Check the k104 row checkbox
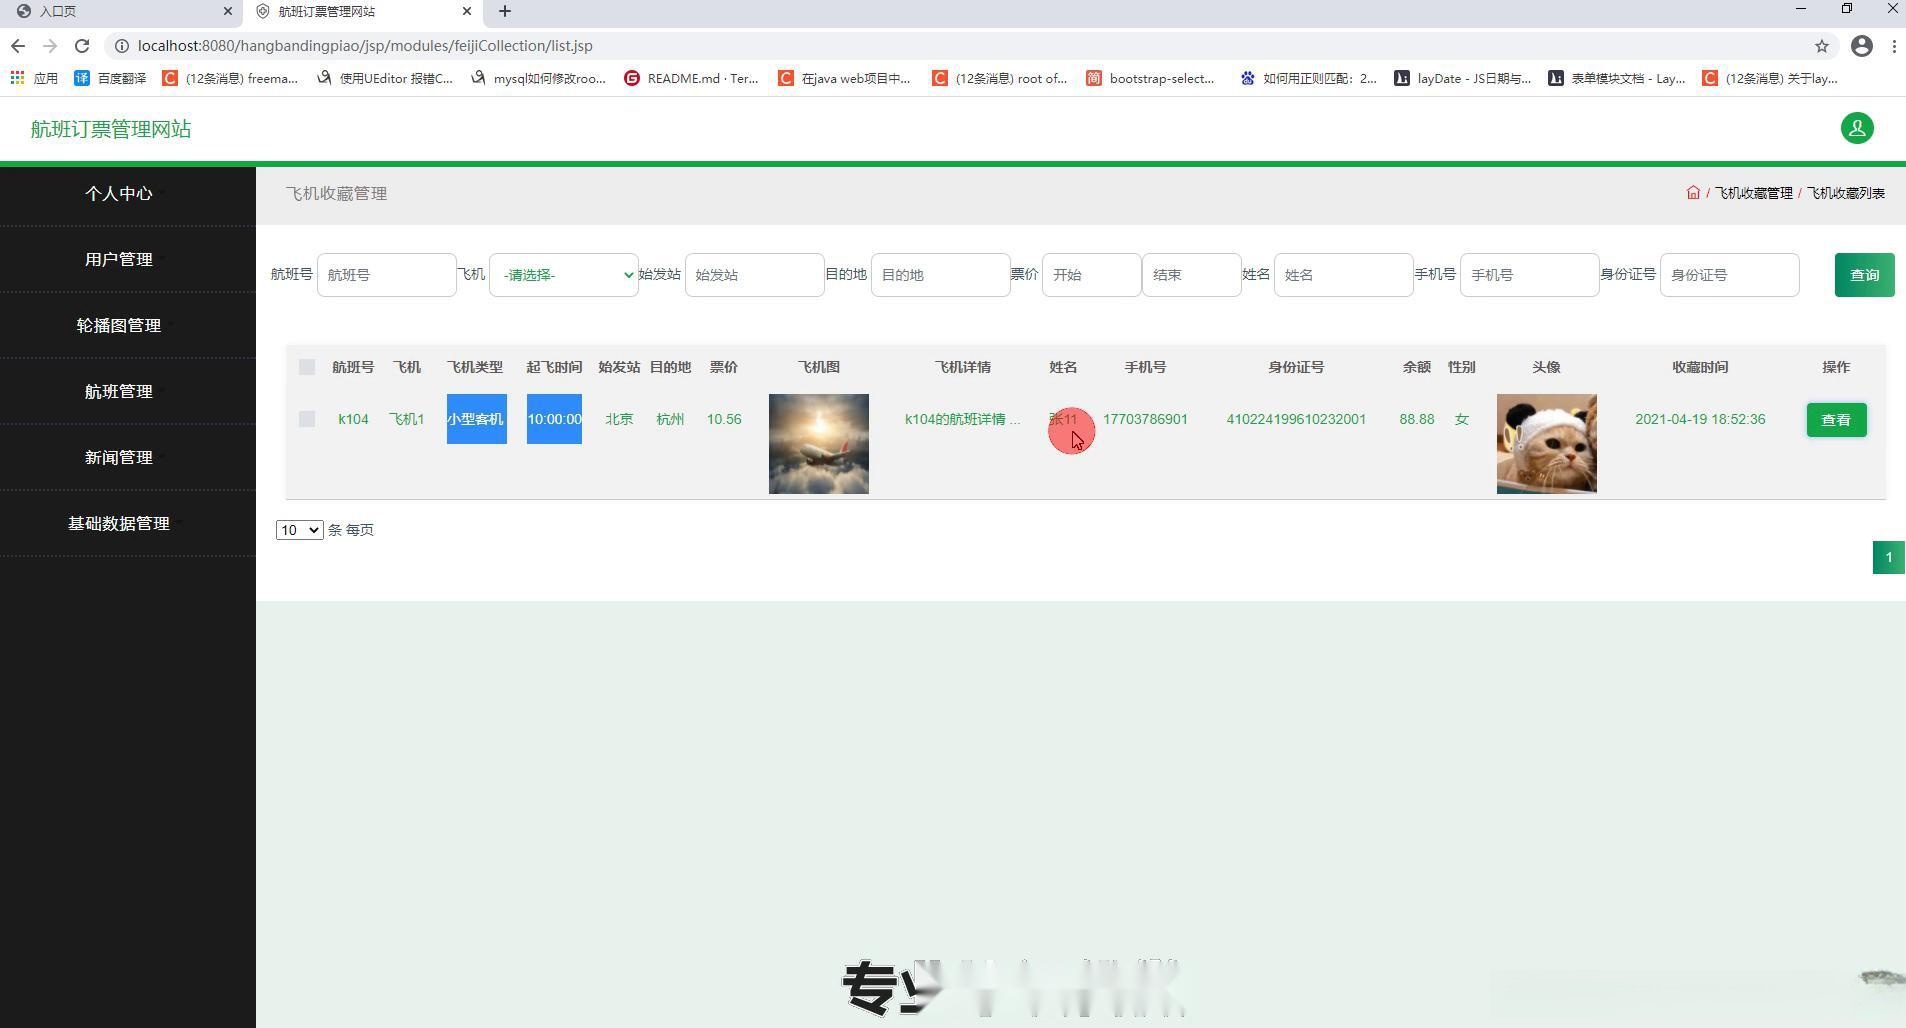 [x=307, y=419]
